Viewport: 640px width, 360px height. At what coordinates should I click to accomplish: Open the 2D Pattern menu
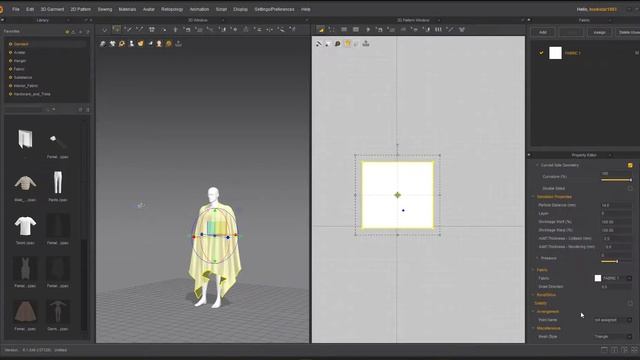pyautogui.click(x=80, y=9)
